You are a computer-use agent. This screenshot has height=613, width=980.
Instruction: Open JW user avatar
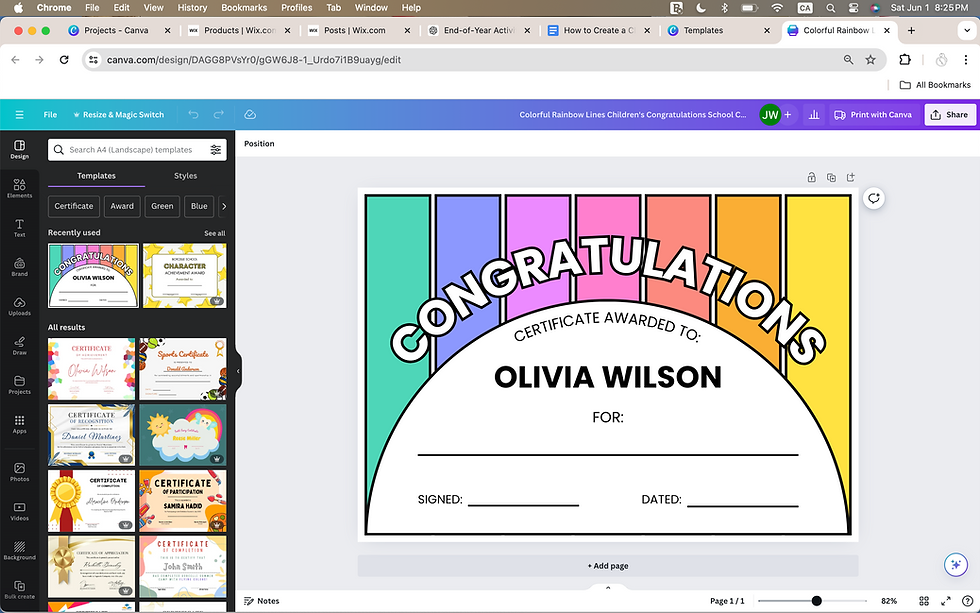[x=770, y=115]
